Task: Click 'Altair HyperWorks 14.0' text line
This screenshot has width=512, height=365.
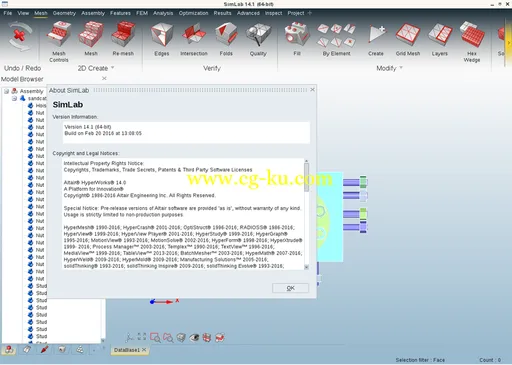Action: 95,182
